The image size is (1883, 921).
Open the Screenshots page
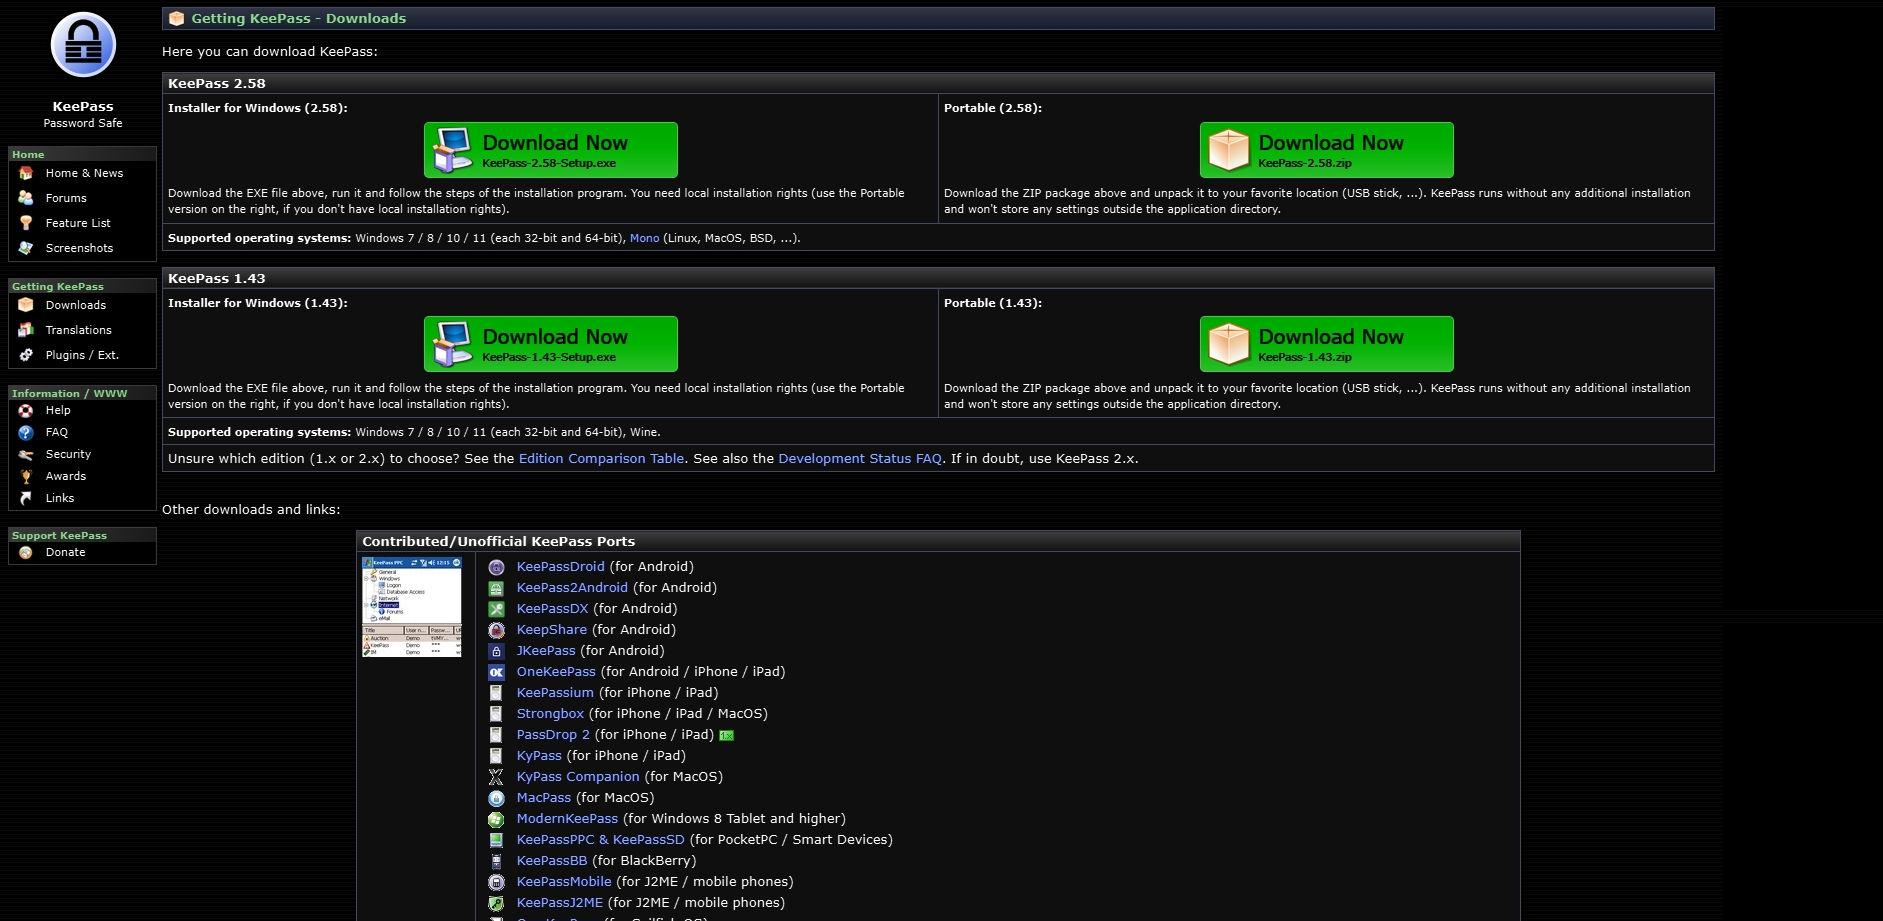(79, 248)
